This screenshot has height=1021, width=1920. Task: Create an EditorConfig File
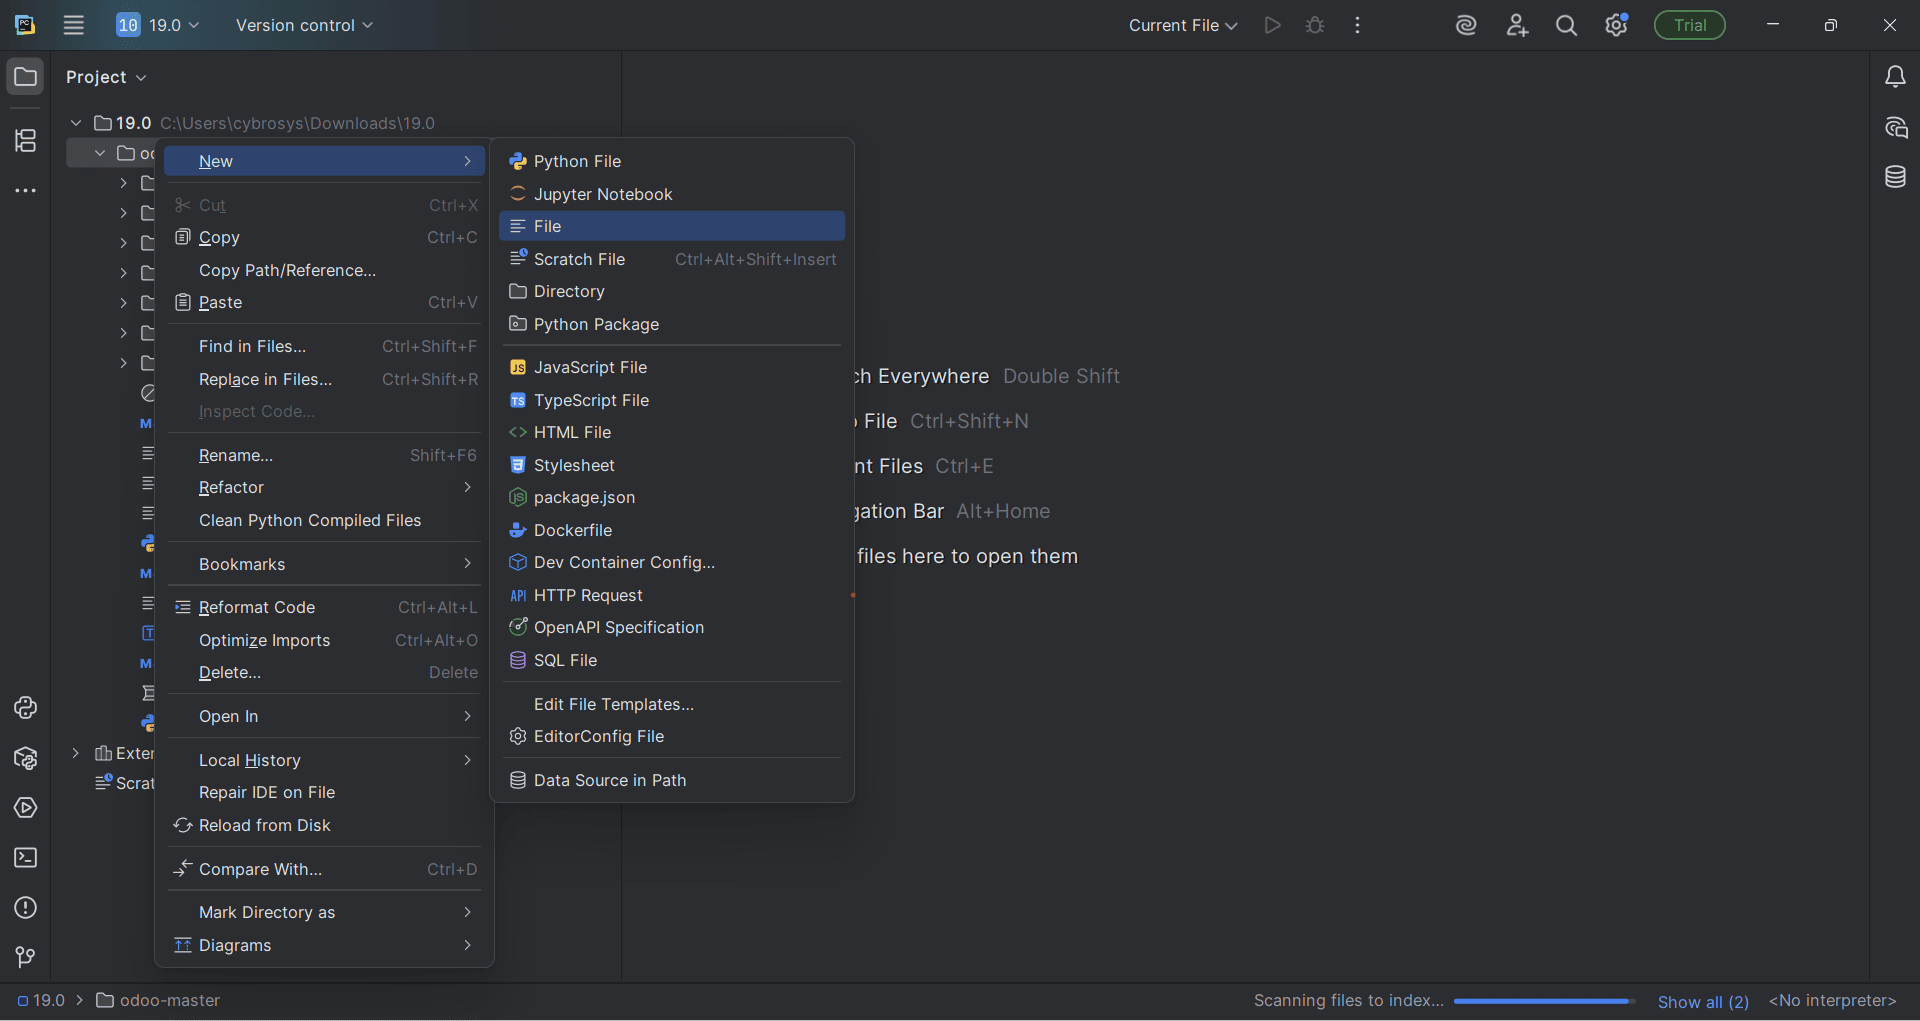672,736
